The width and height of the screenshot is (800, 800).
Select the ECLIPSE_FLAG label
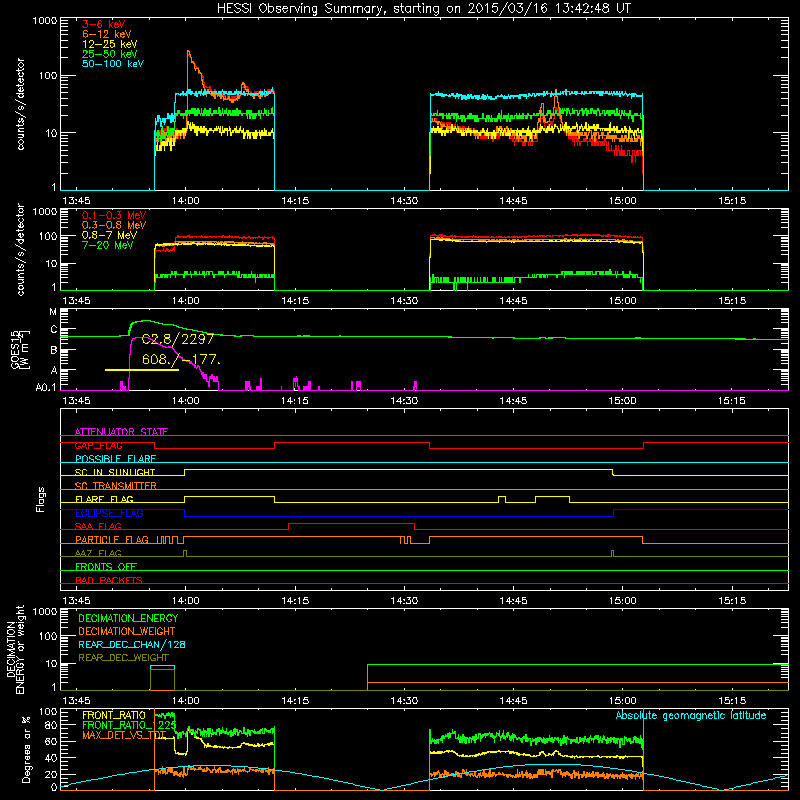[109, 513]
